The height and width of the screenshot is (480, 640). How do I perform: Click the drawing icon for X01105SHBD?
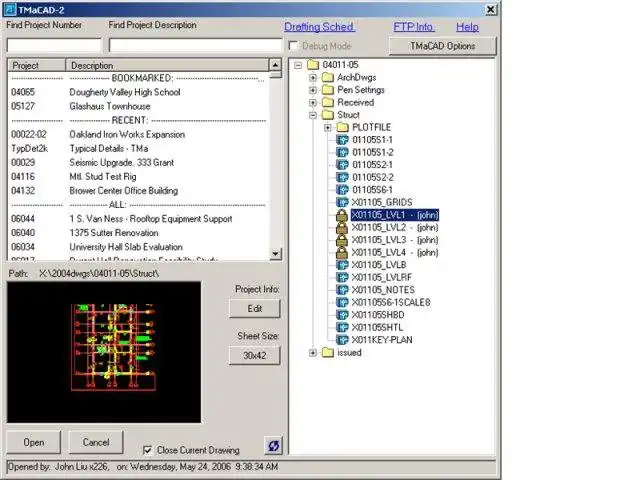tap(342, 315)
